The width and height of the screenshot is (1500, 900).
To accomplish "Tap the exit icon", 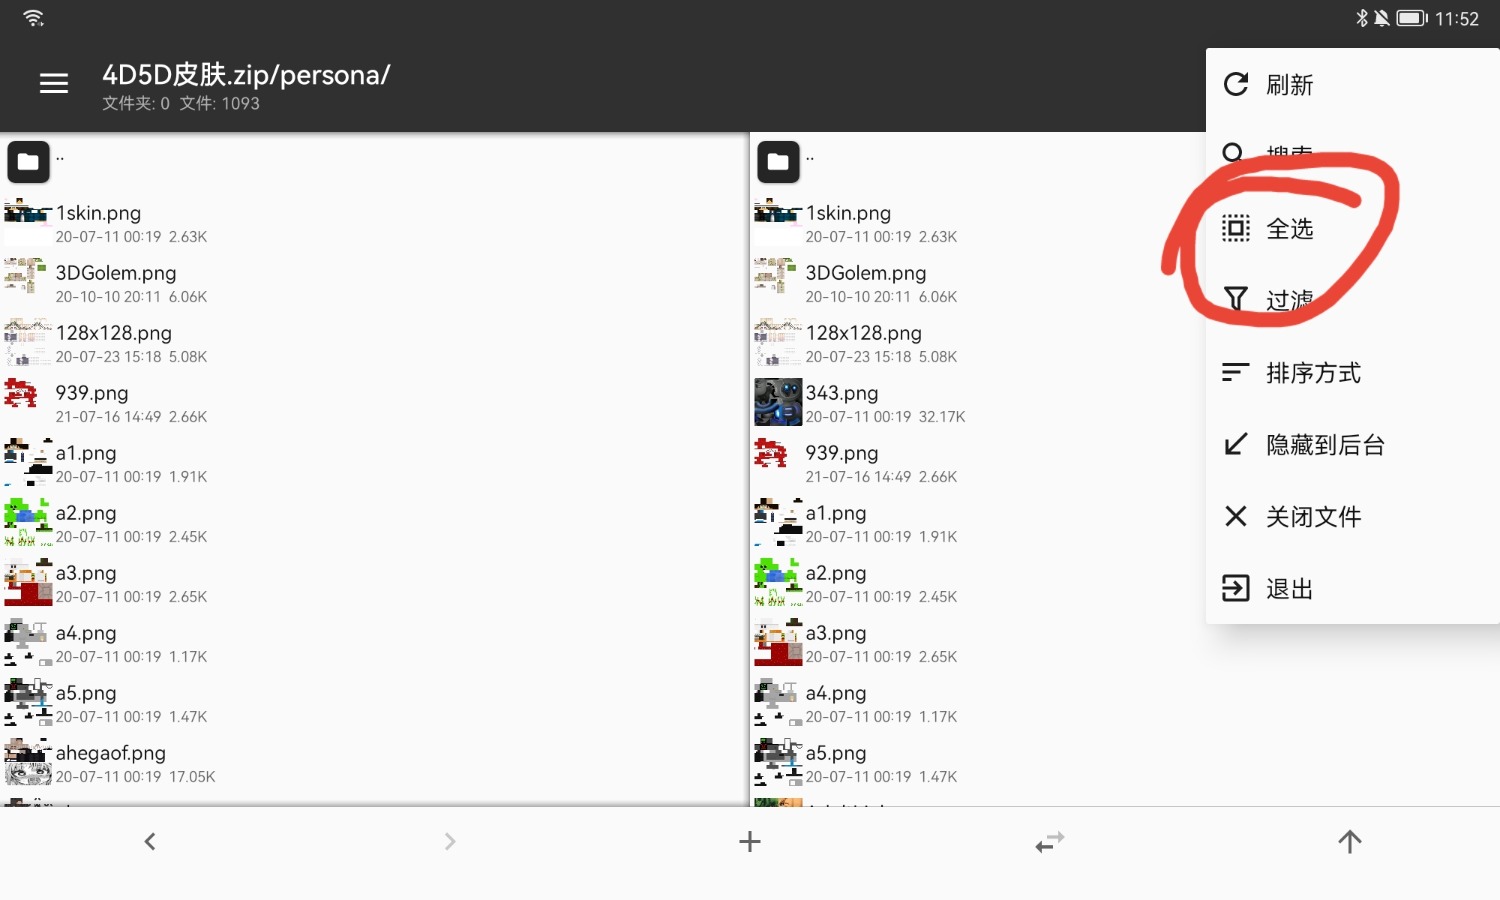I will pos(1236,588).
